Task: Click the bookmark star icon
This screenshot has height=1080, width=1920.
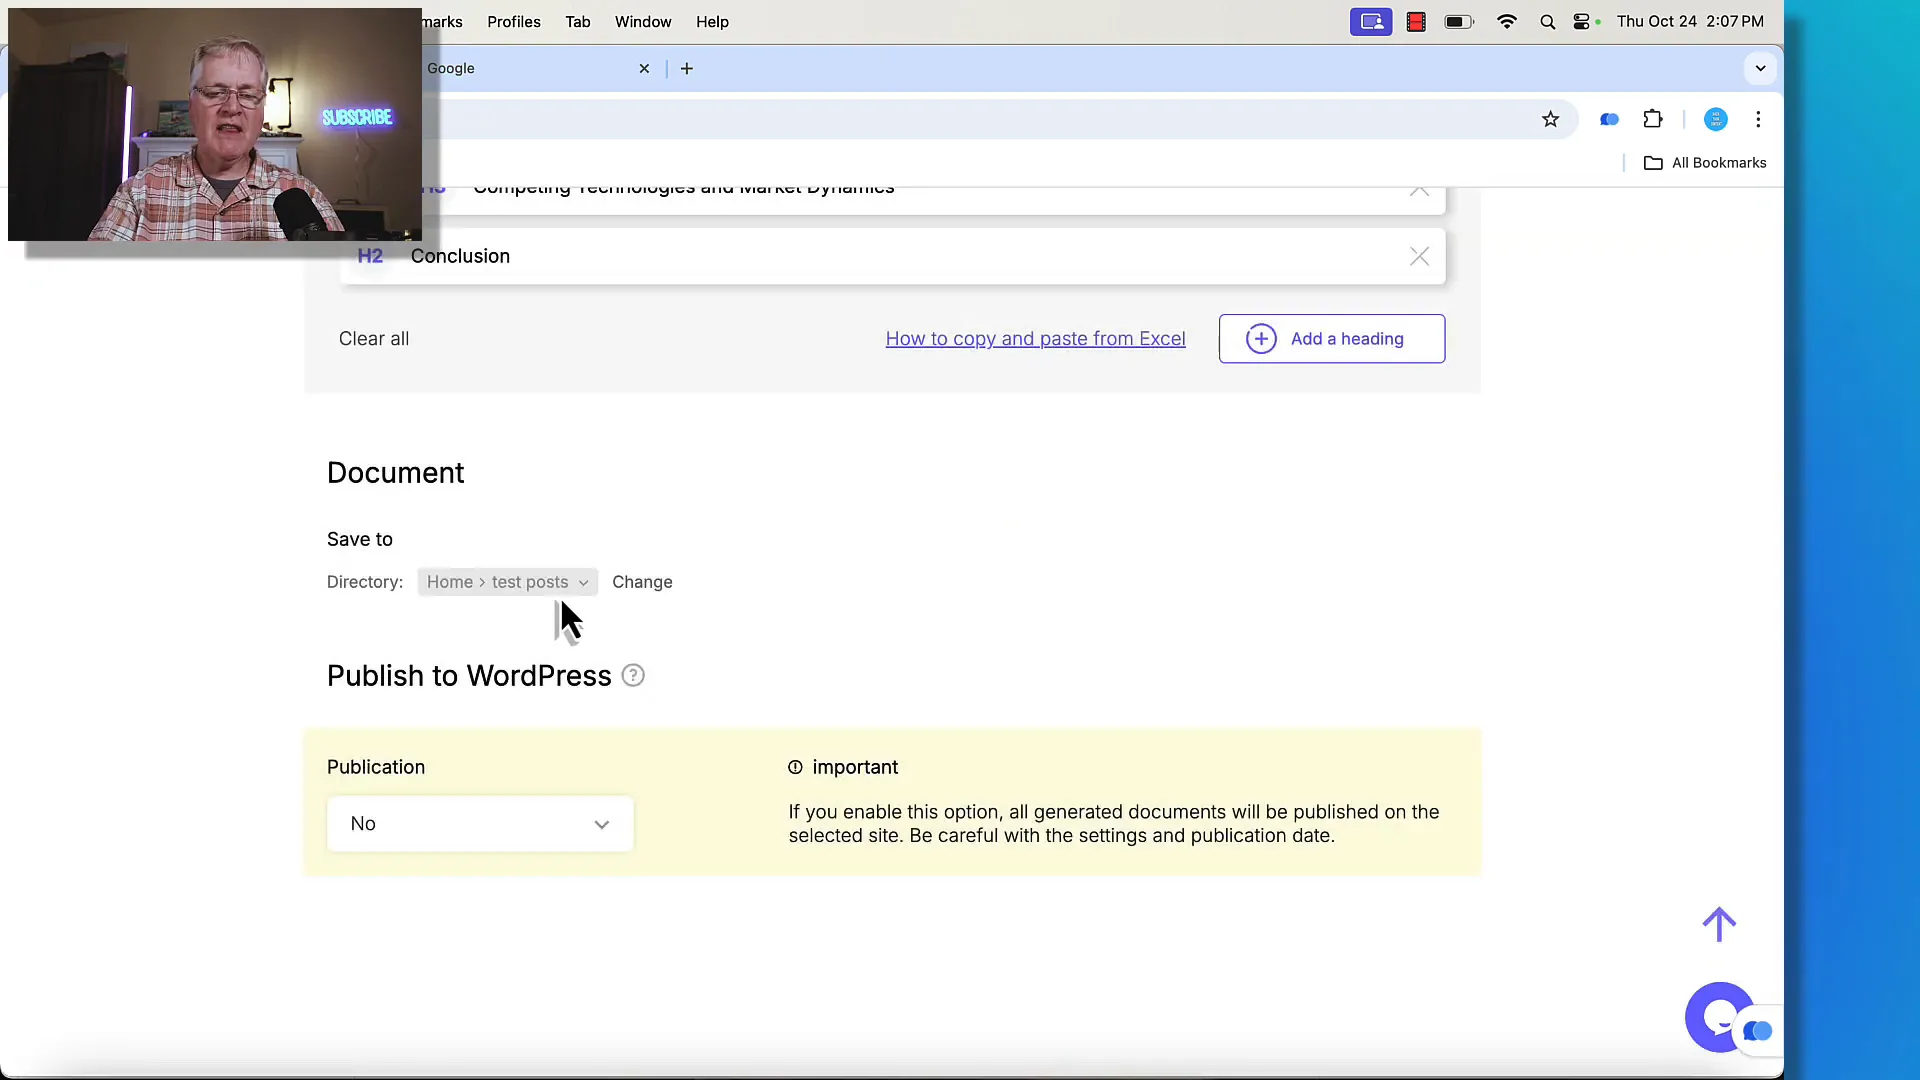Action: point(1551,119)
